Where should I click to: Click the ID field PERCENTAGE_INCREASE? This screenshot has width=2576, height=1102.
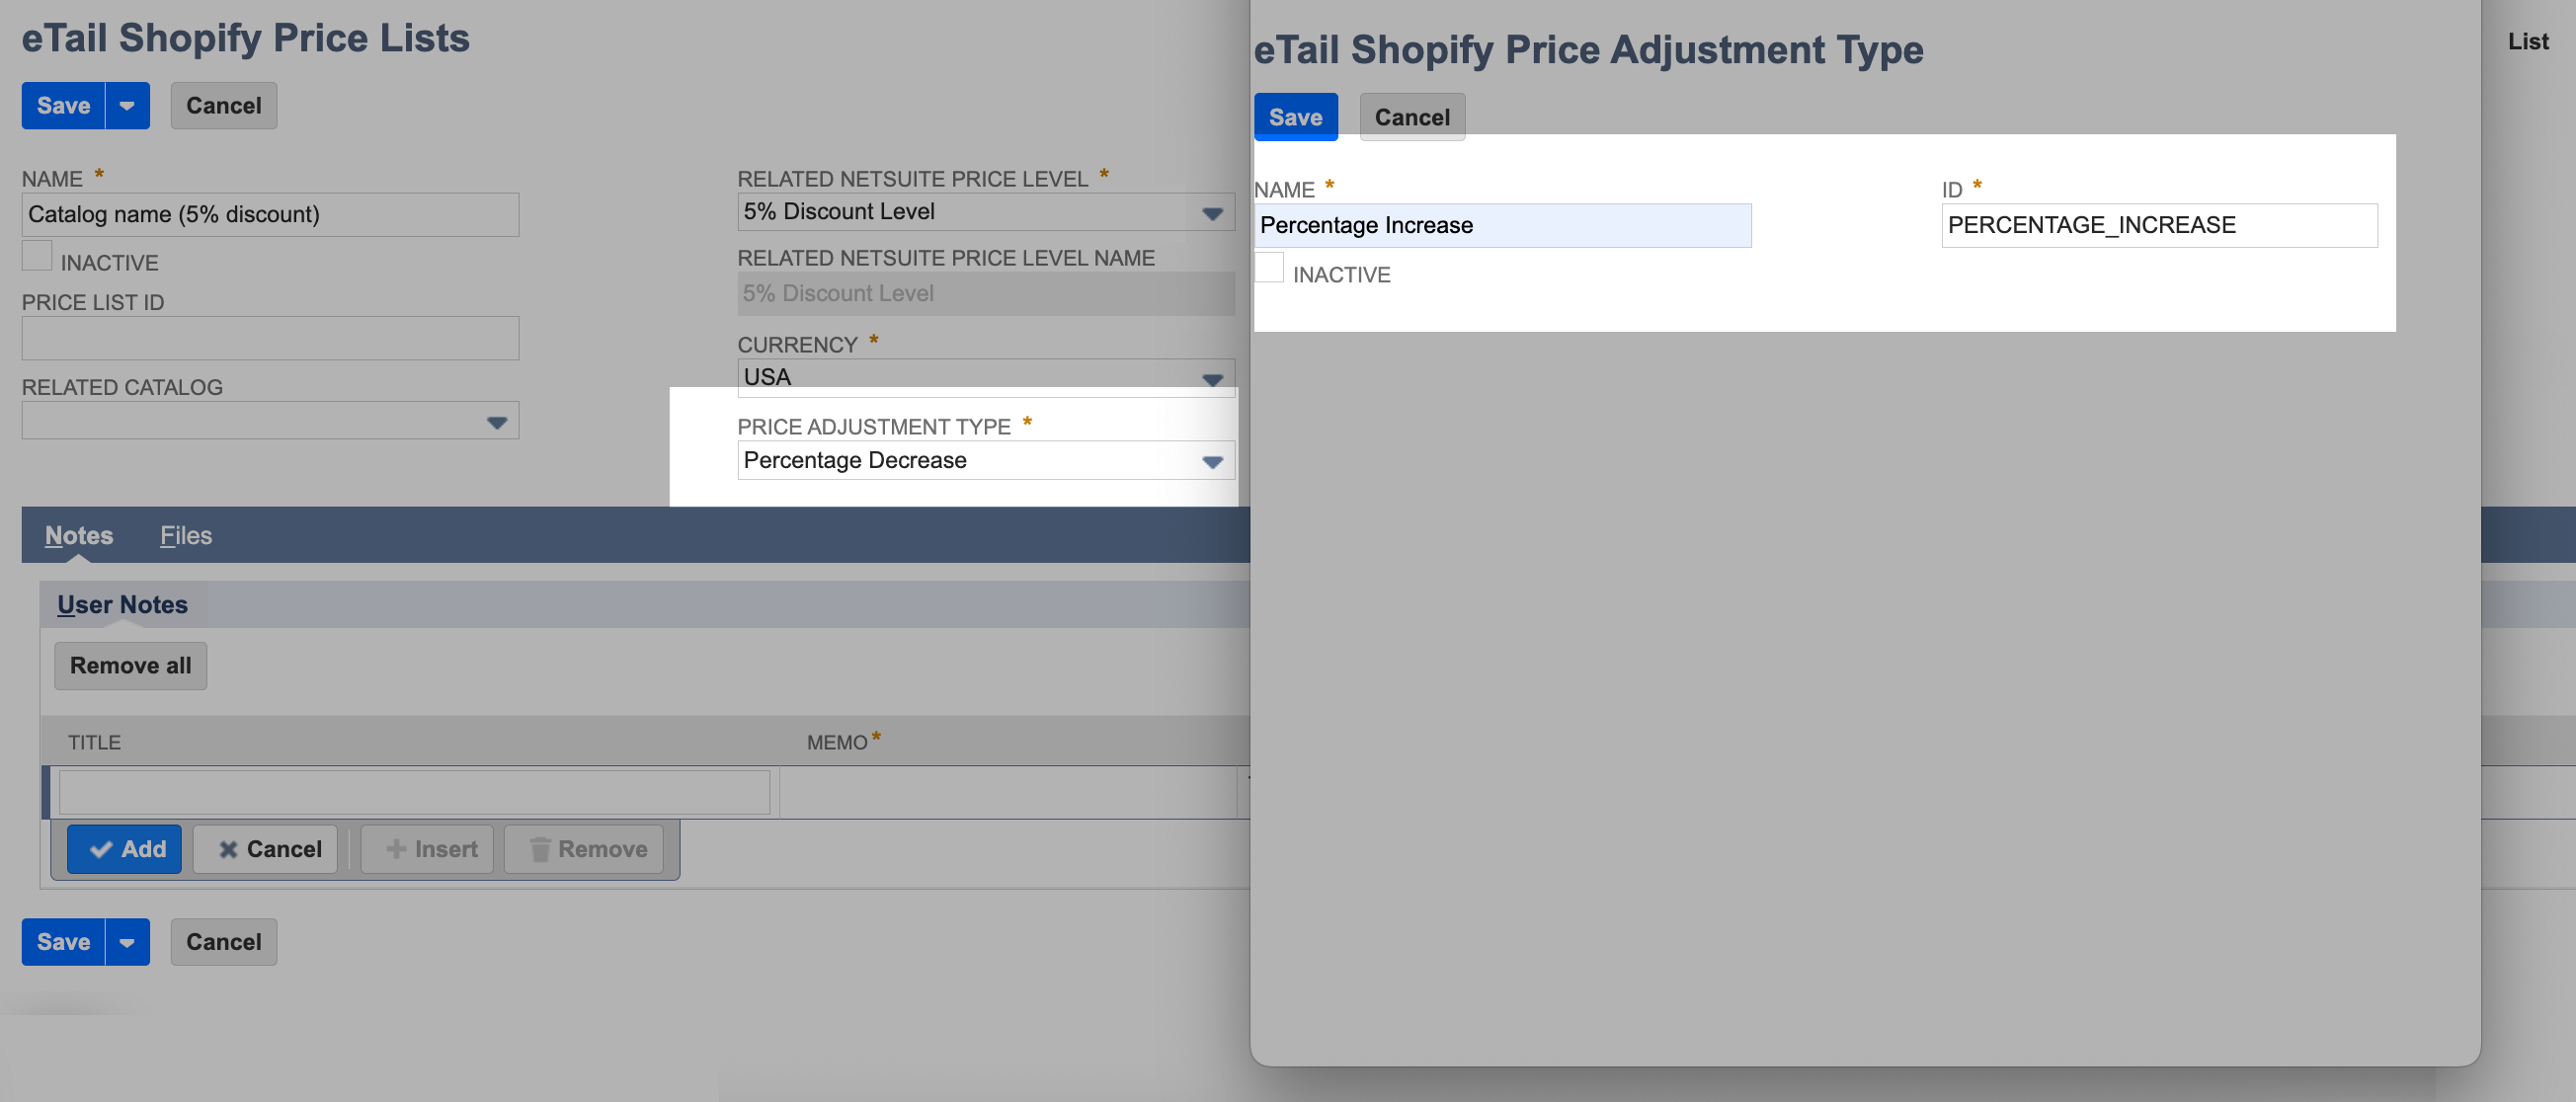(2159, 225)
